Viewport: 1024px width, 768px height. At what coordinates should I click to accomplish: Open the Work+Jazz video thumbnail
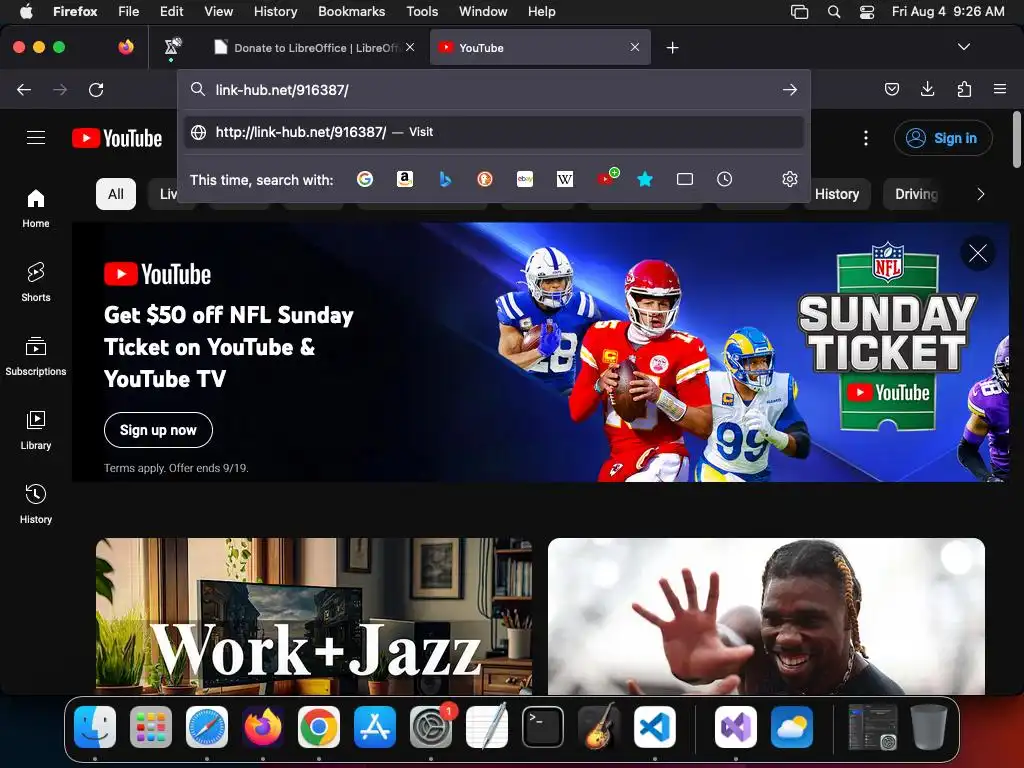pyautogui.click(x=313, y=616)
